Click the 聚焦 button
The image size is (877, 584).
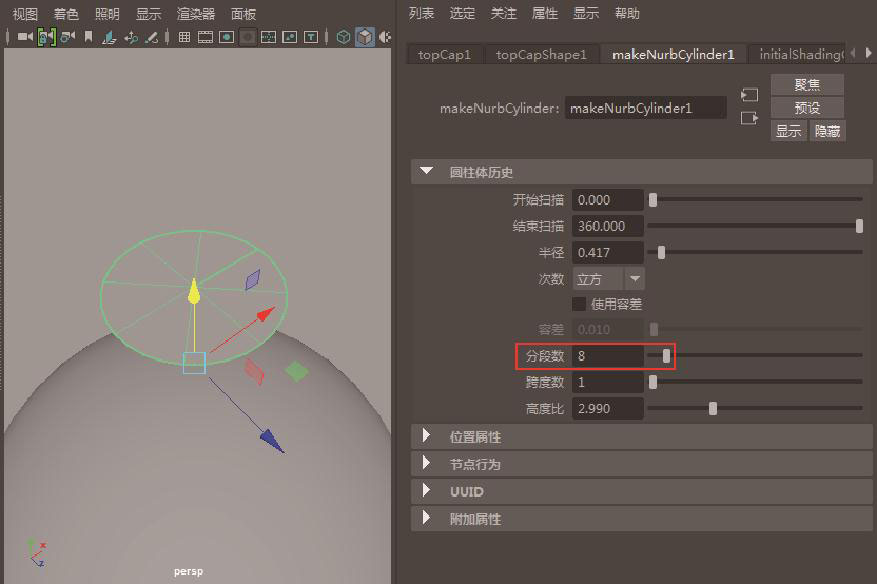807,85
